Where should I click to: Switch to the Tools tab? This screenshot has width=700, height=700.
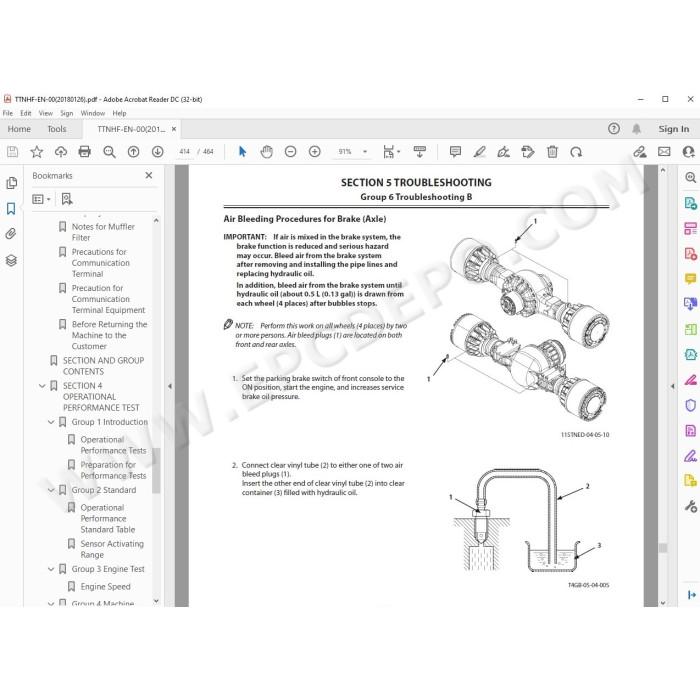click(x=57, y=129)
